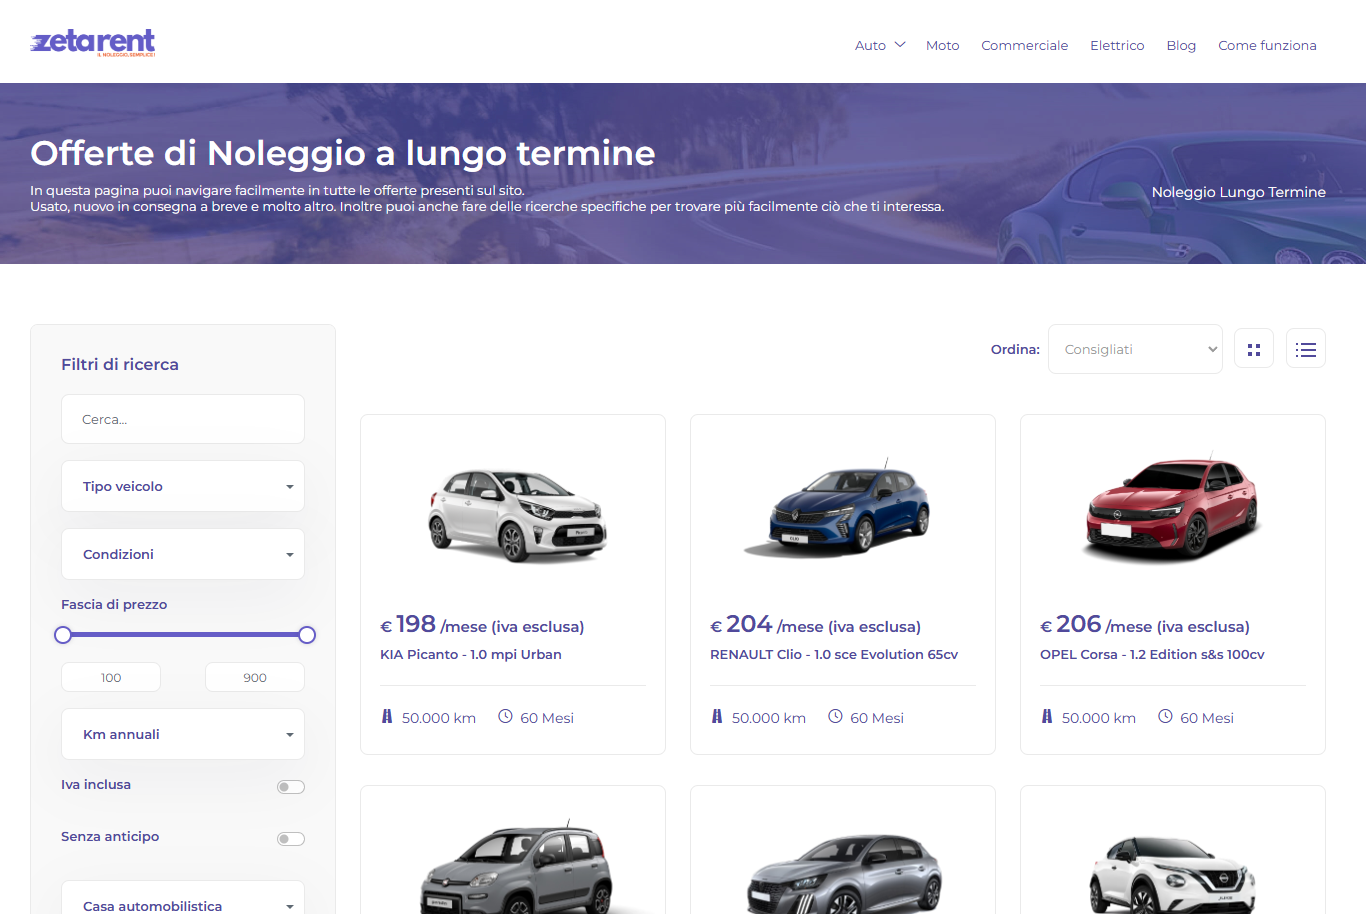This screenshot has height=914, width=1366.
Task: Switch to grid view layout
Action: (1253, 349)
